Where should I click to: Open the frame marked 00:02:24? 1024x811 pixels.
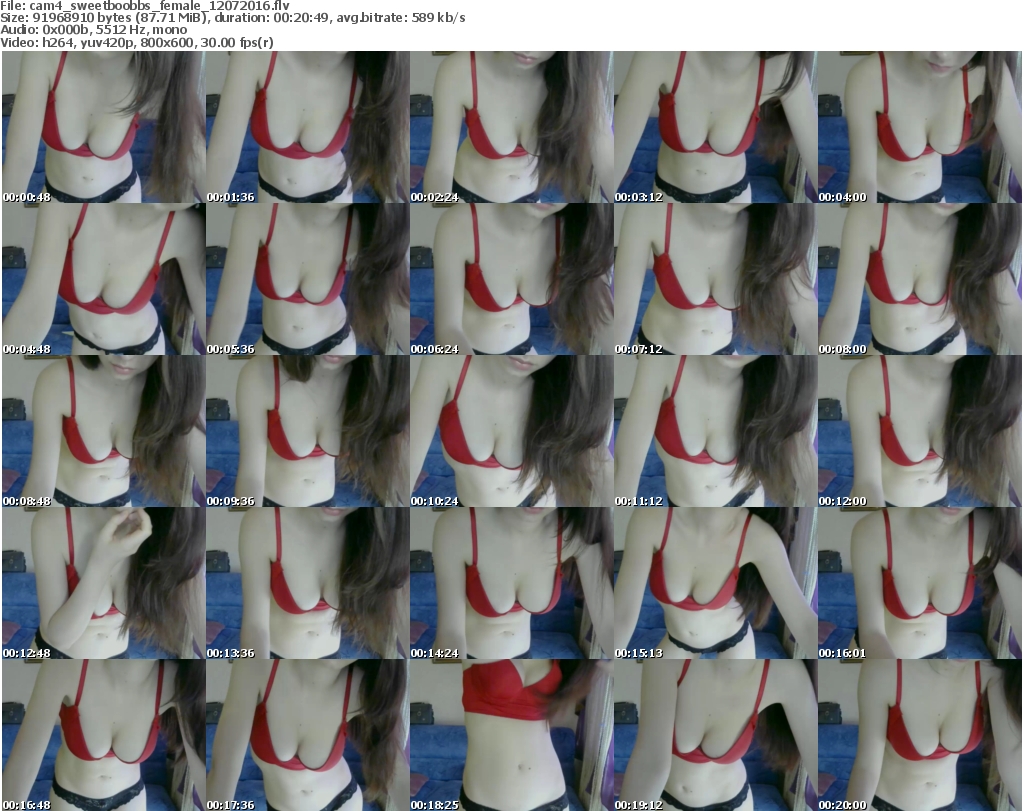click(512, 127)
